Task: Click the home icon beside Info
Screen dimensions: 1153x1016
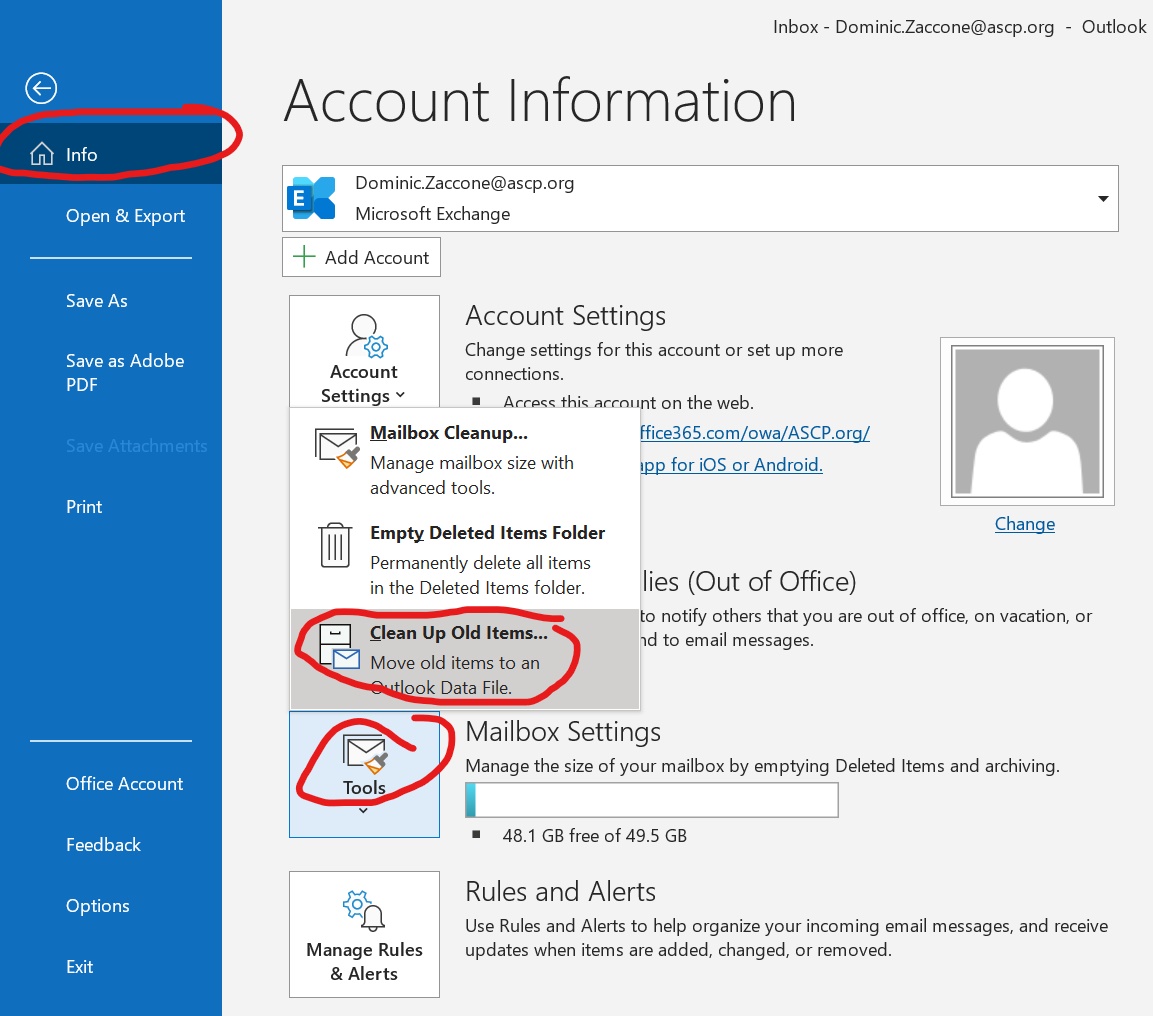Action: [41, 154]
